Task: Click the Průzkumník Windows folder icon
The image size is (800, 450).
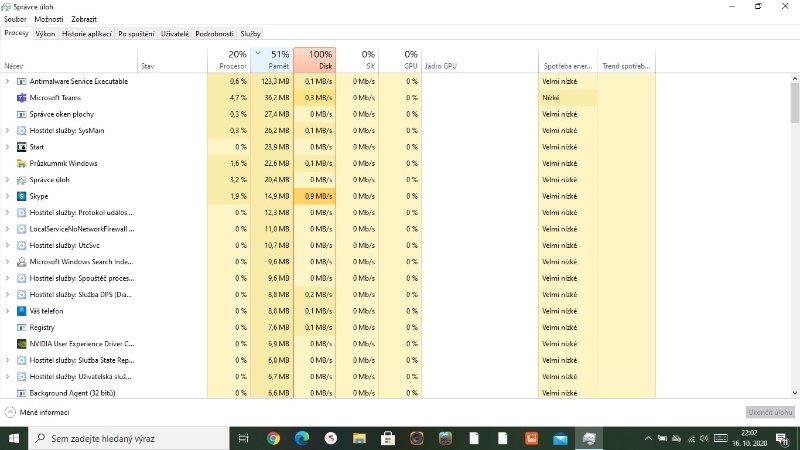Action: coord(21,163)
